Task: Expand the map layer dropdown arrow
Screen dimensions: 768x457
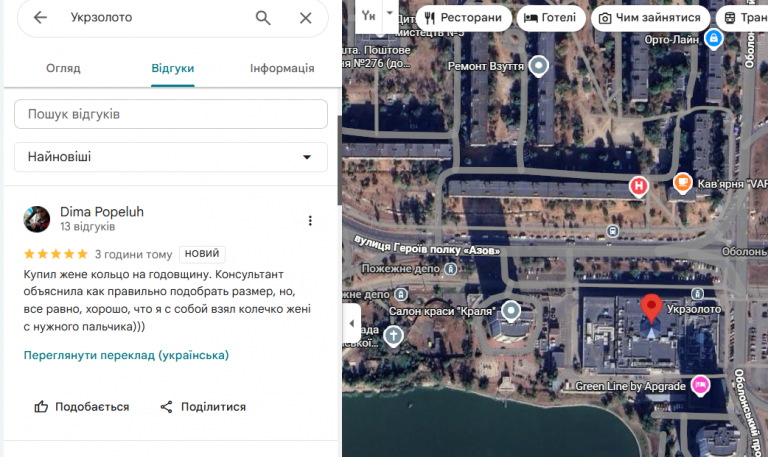Action: point(390,13)
